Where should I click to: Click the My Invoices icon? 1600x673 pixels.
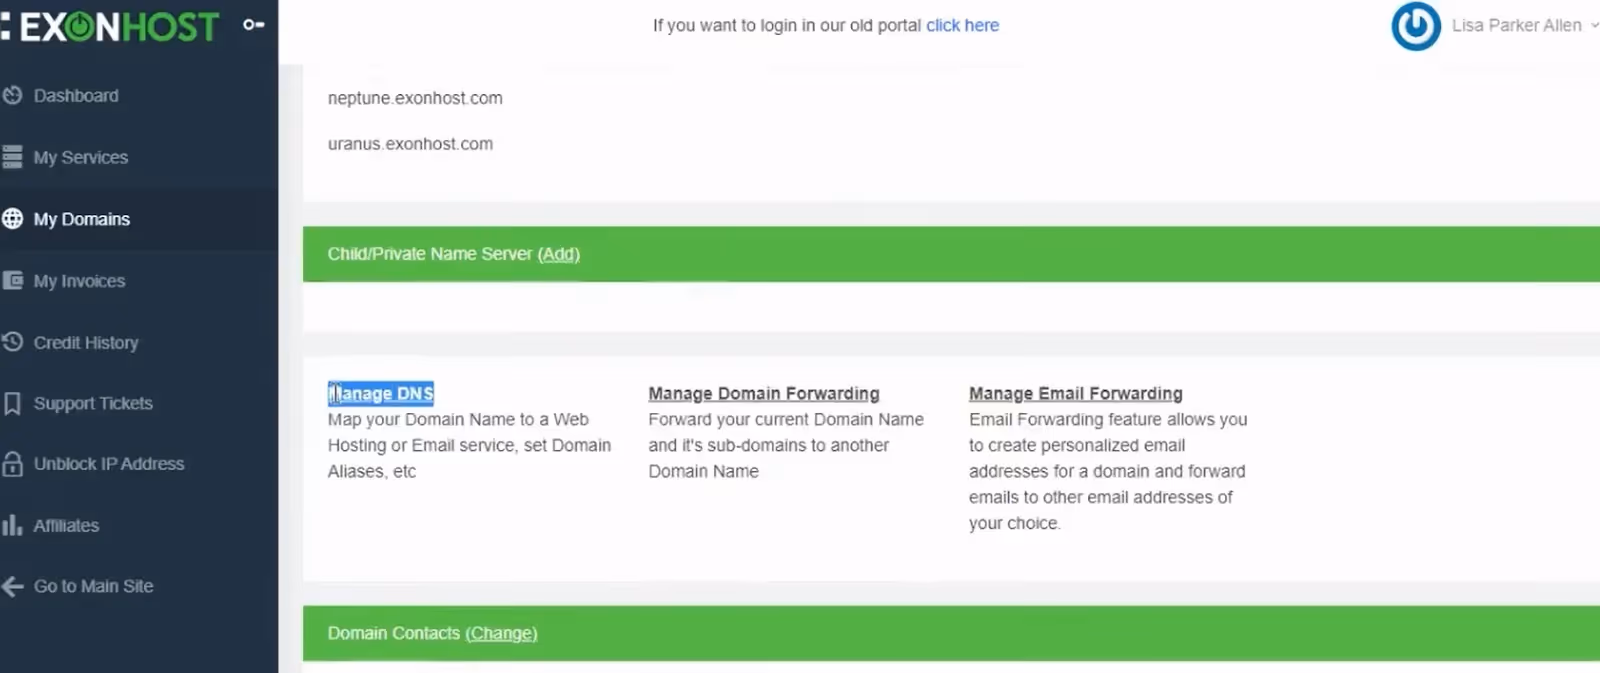coord(12,281)
